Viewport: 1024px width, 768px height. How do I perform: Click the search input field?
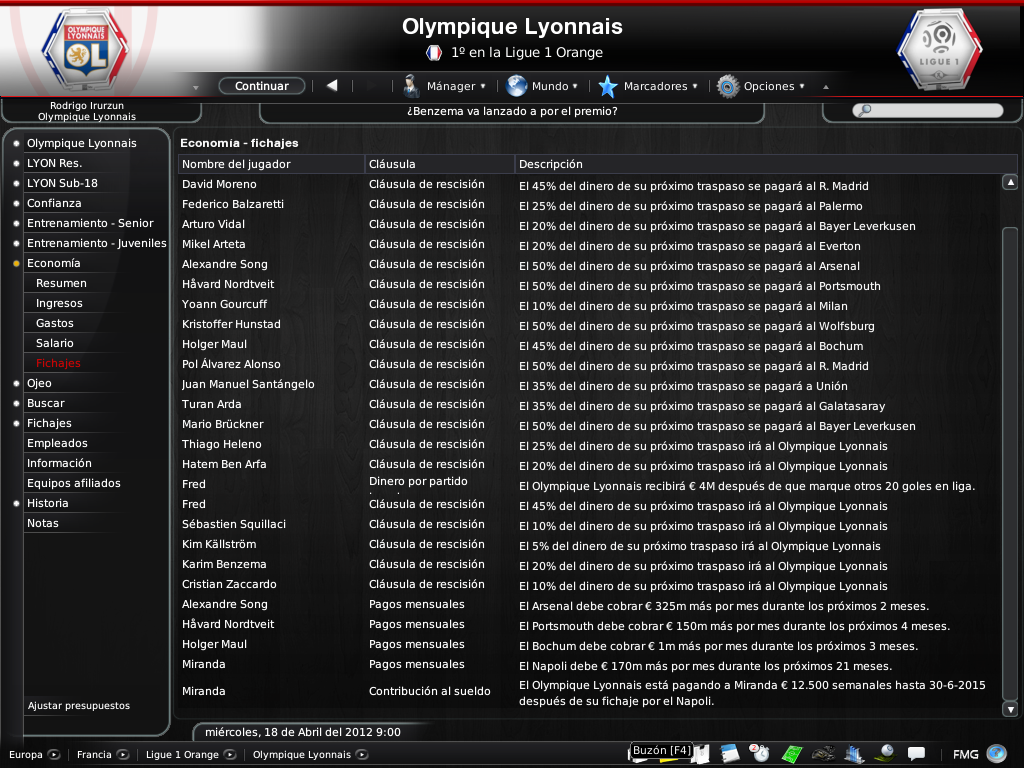(928, 110)
